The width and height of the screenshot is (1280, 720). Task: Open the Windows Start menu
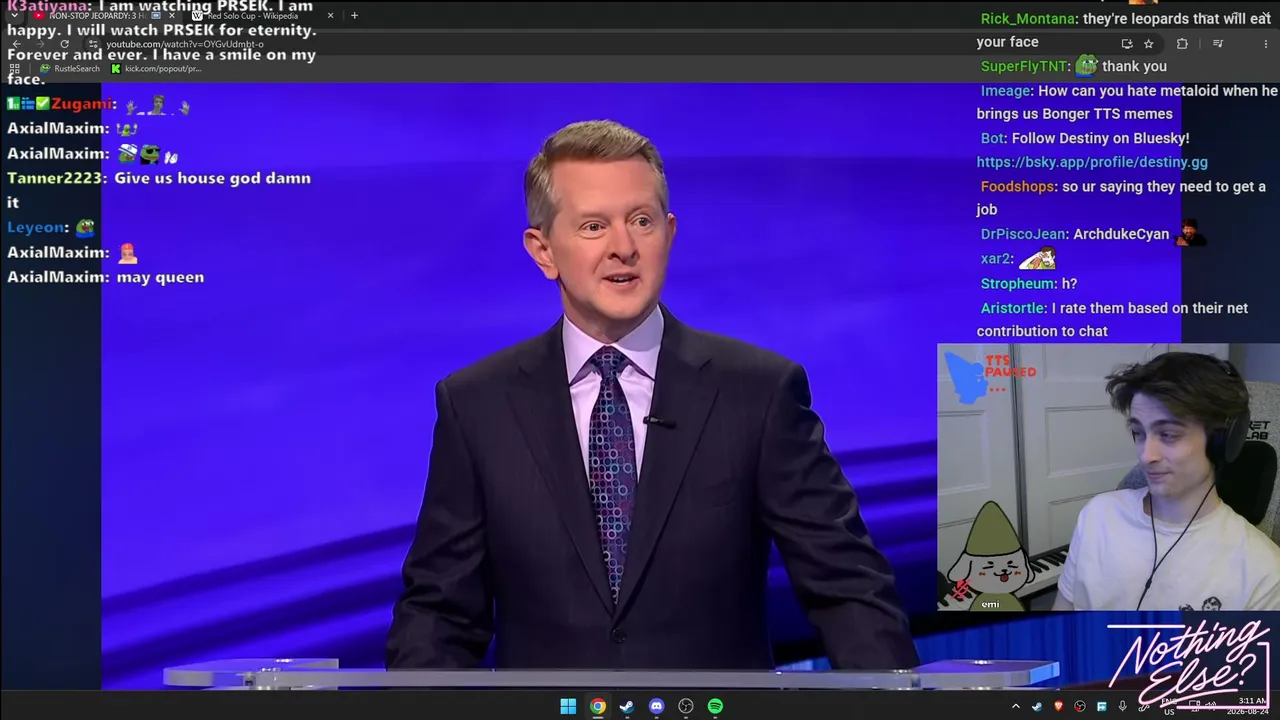point(568,706)
